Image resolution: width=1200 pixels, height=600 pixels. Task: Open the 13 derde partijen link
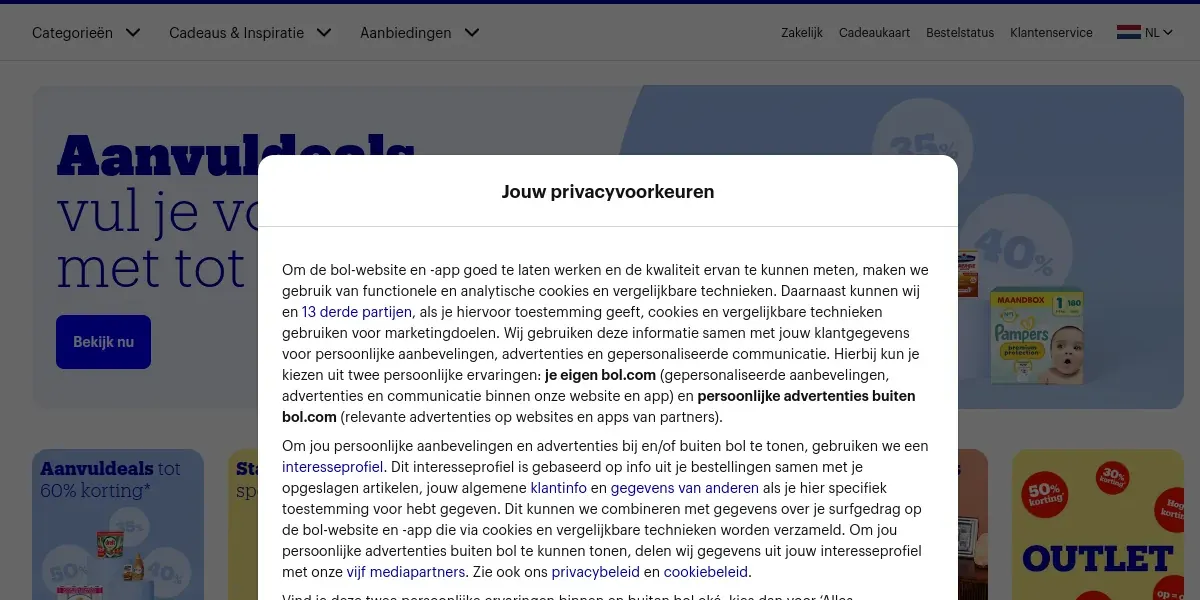(x=343, y=312)
